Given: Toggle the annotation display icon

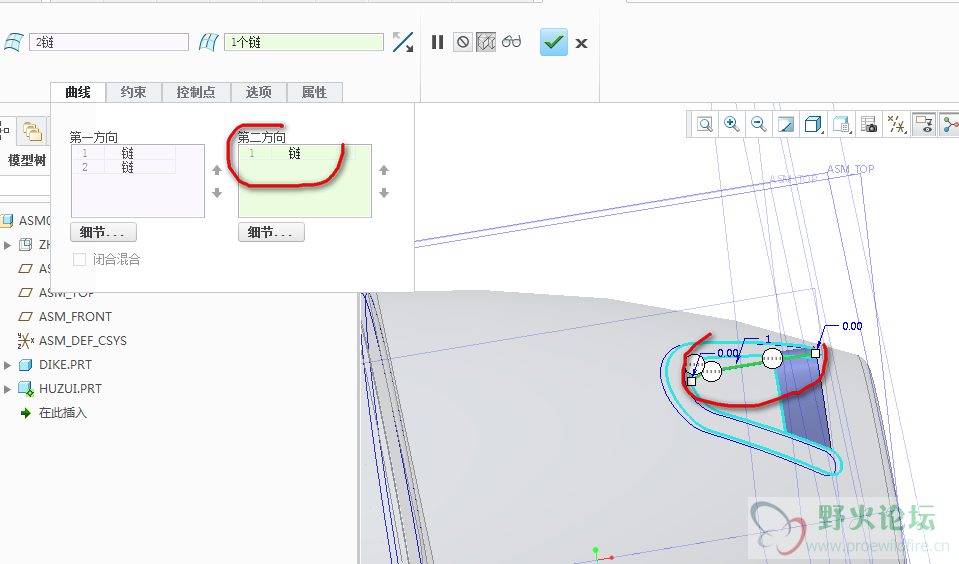Looking at the screenshot, I should [x=924, y=124].
